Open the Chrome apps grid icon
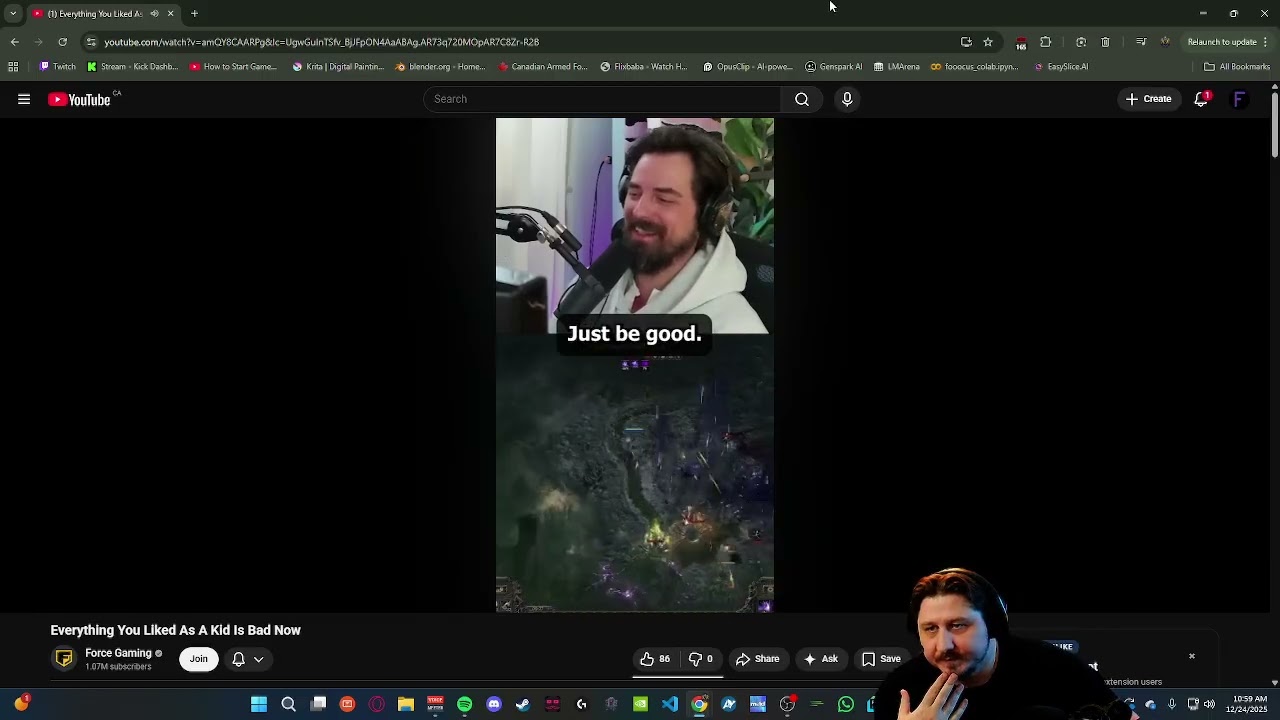This screenshot has height=720, width=1280. point(13,67)
